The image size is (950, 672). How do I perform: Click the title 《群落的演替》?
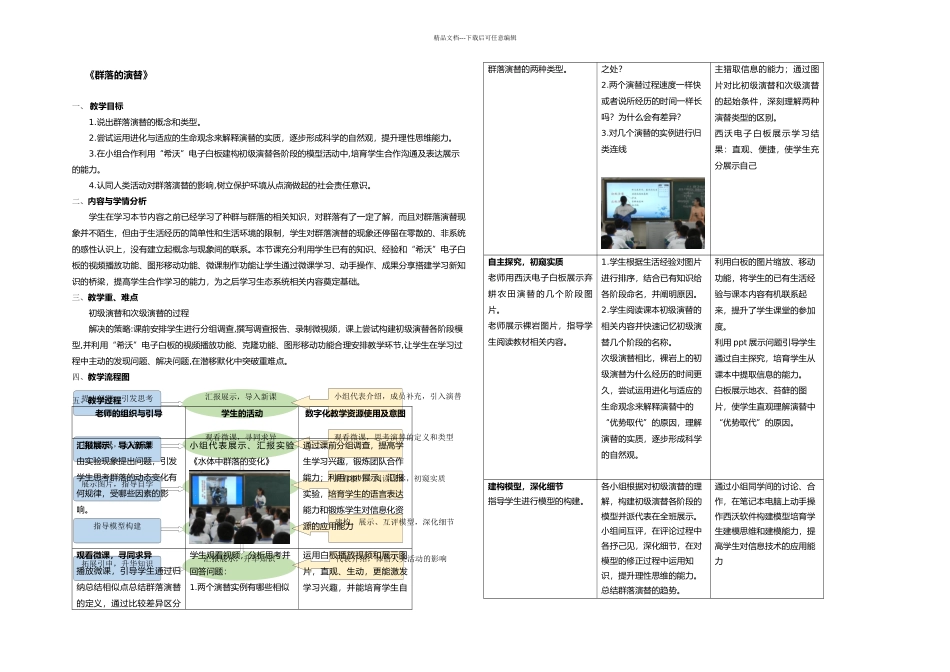click(x=119, y=75)
